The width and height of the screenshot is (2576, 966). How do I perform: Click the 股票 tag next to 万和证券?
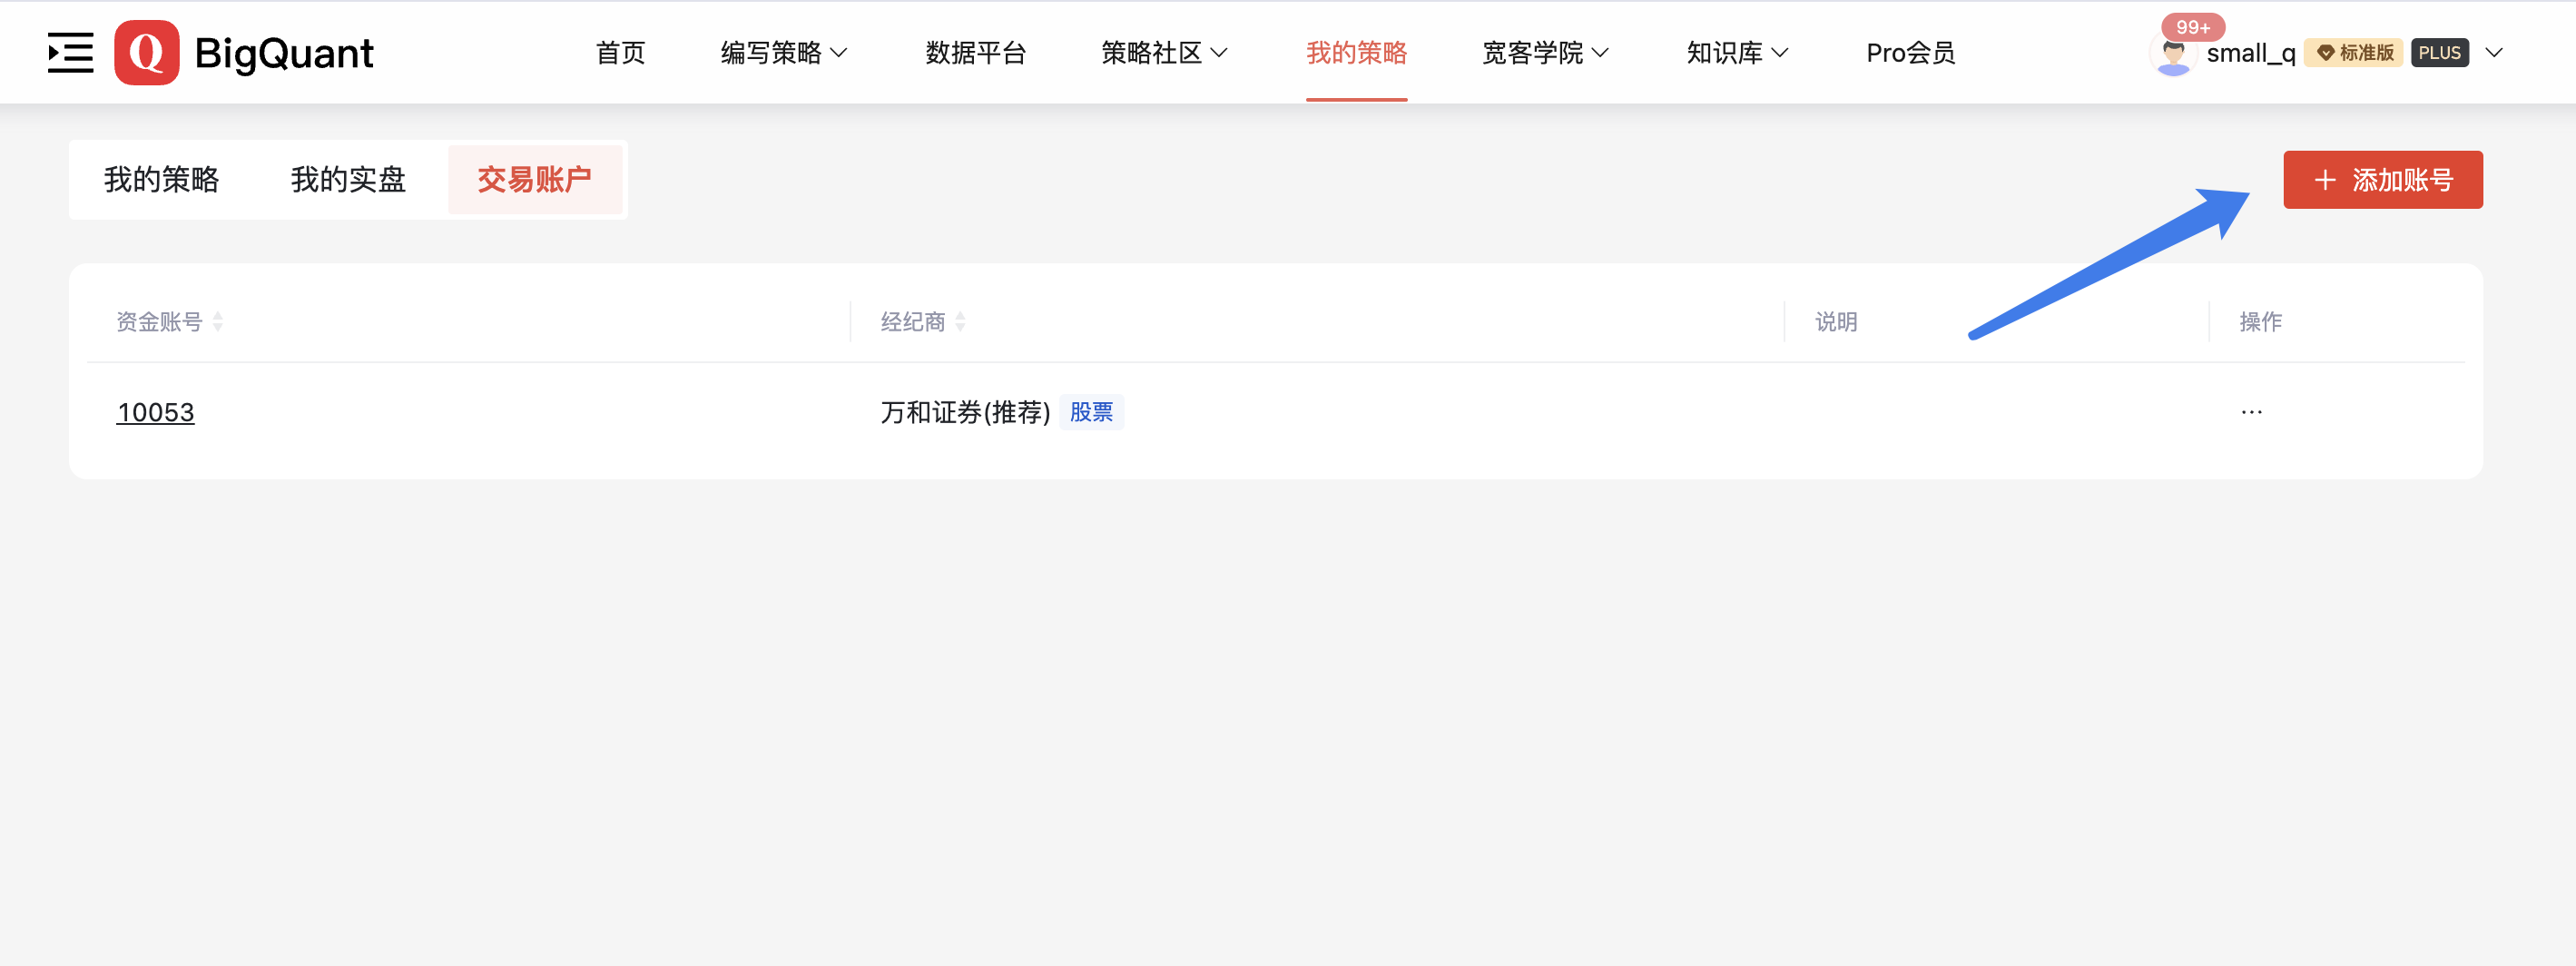coord(1091,412)
